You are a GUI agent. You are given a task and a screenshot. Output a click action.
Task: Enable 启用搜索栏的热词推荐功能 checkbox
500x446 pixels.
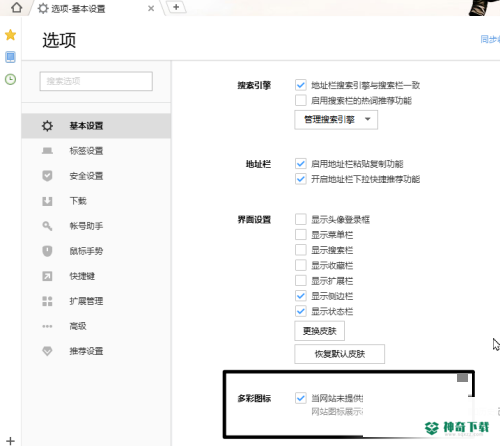(x=301, y=100)
